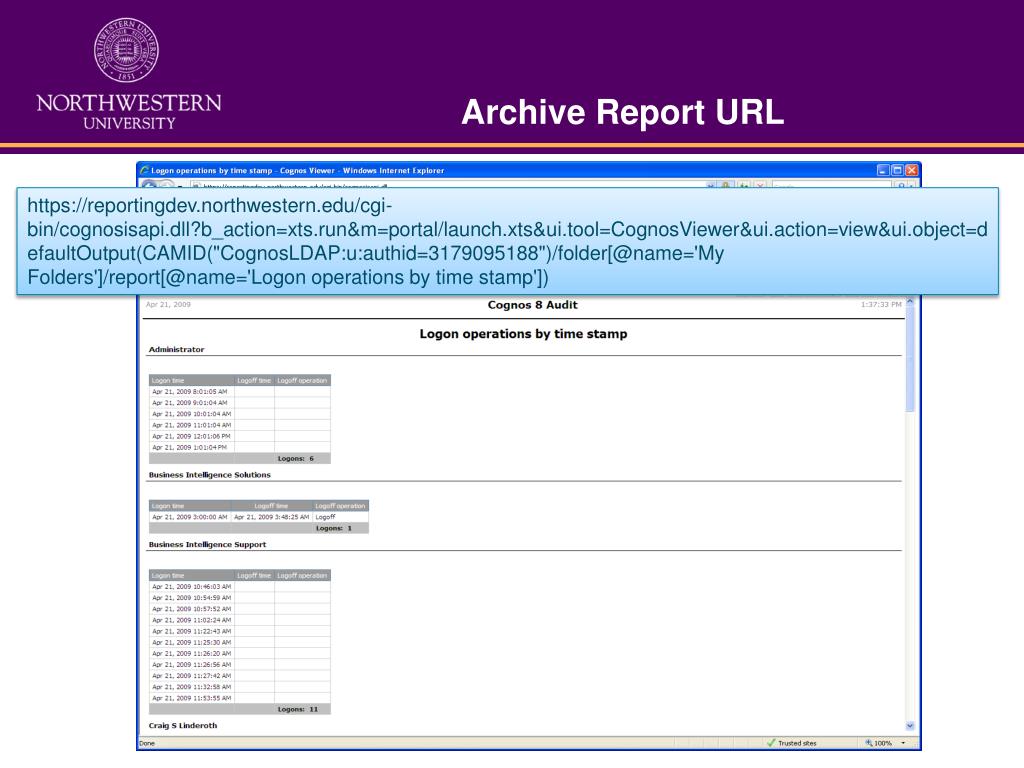Click 'Apr 21, 2009 10:54:59 AM' logon row
1024x768 pixels.
(x=240, y=598)
